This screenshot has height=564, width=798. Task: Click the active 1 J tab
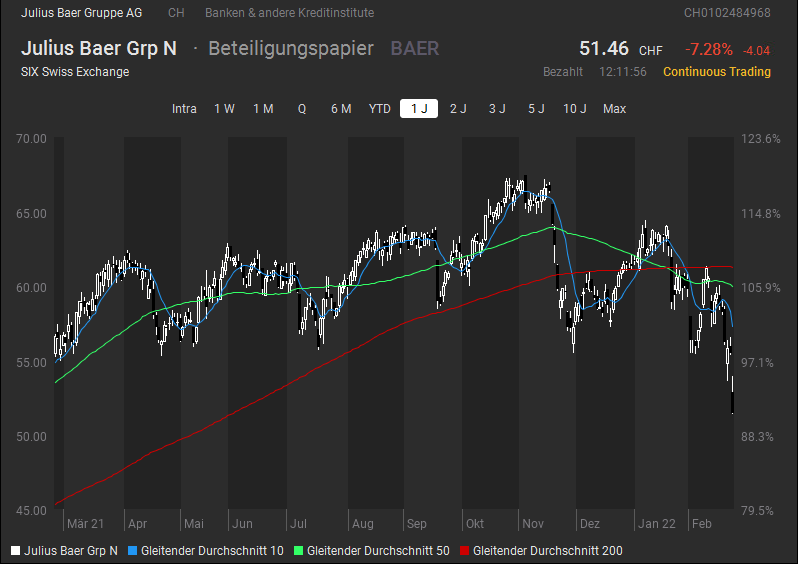(x=419, y=109)
